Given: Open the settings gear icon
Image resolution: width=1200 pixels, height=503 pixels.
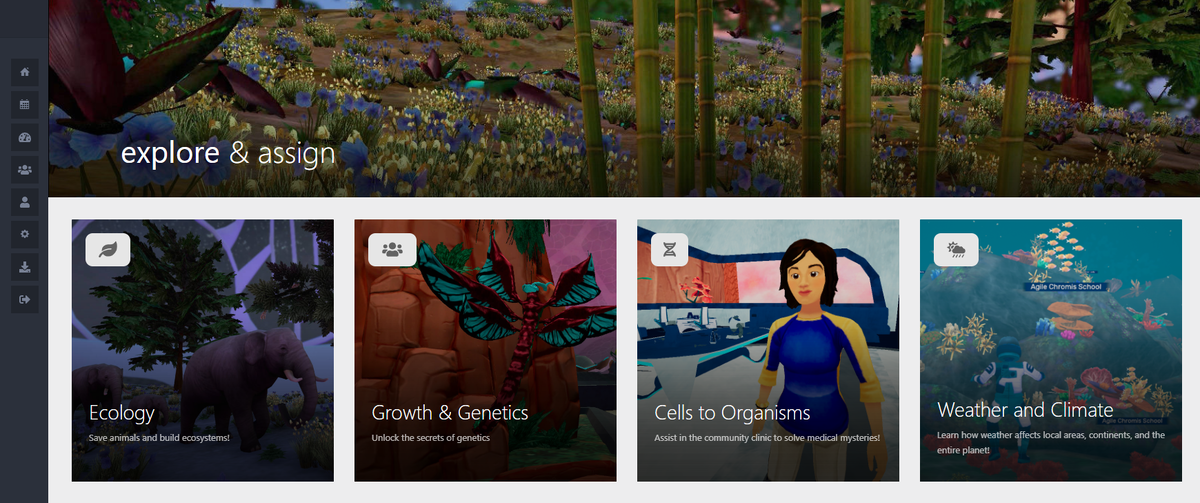Looking at the screenshot, I should point(25,234).
